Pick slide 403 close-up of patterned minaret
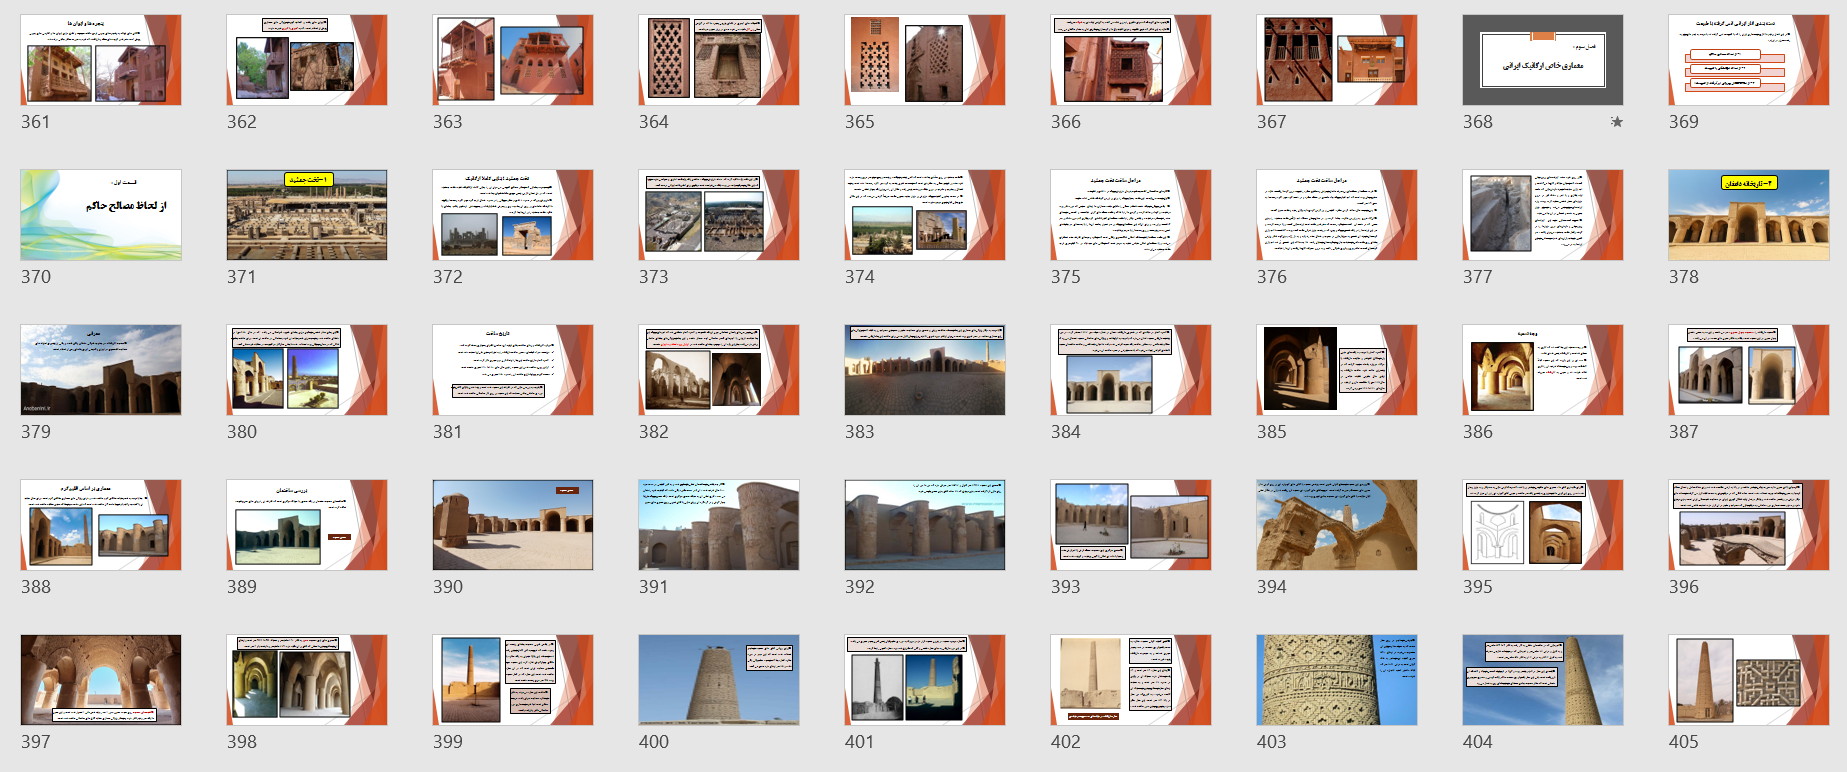1847x772 pixels. [1336, 680]
